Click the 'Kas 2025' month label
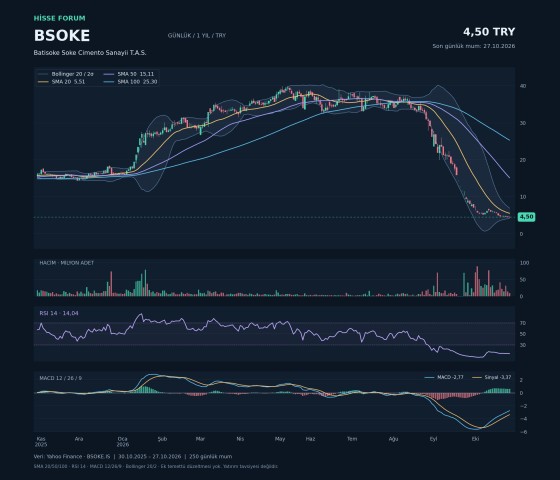This screenshot has height=480, width=560. [x=41, y=441]
